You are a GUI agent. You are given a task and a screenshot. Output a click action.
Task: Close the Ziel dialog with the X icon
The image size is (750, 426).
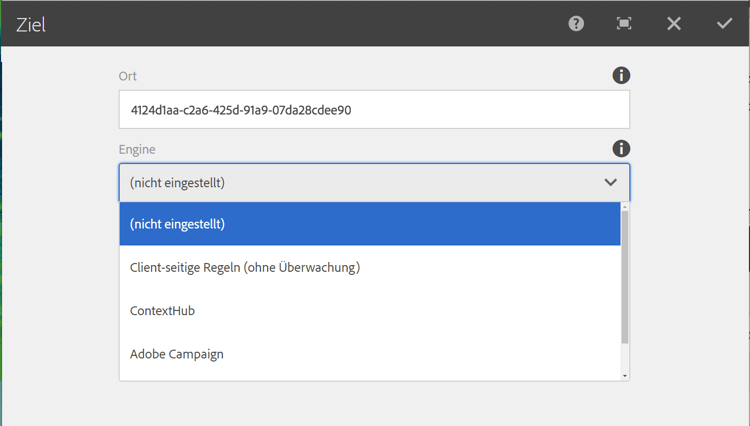tap(674, 23)
